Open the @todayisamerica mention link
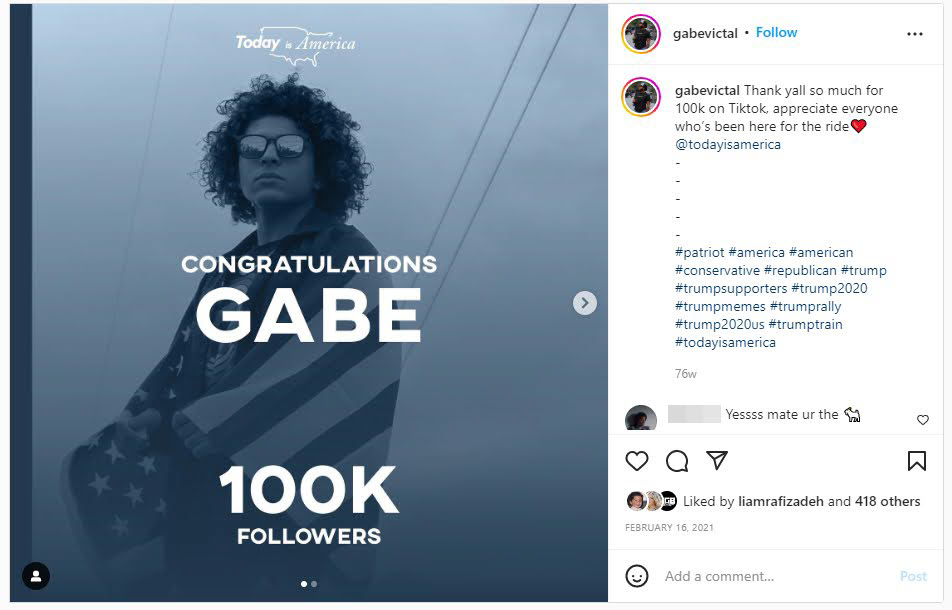Screen dimensions: 952x610 tap(728, 144)
